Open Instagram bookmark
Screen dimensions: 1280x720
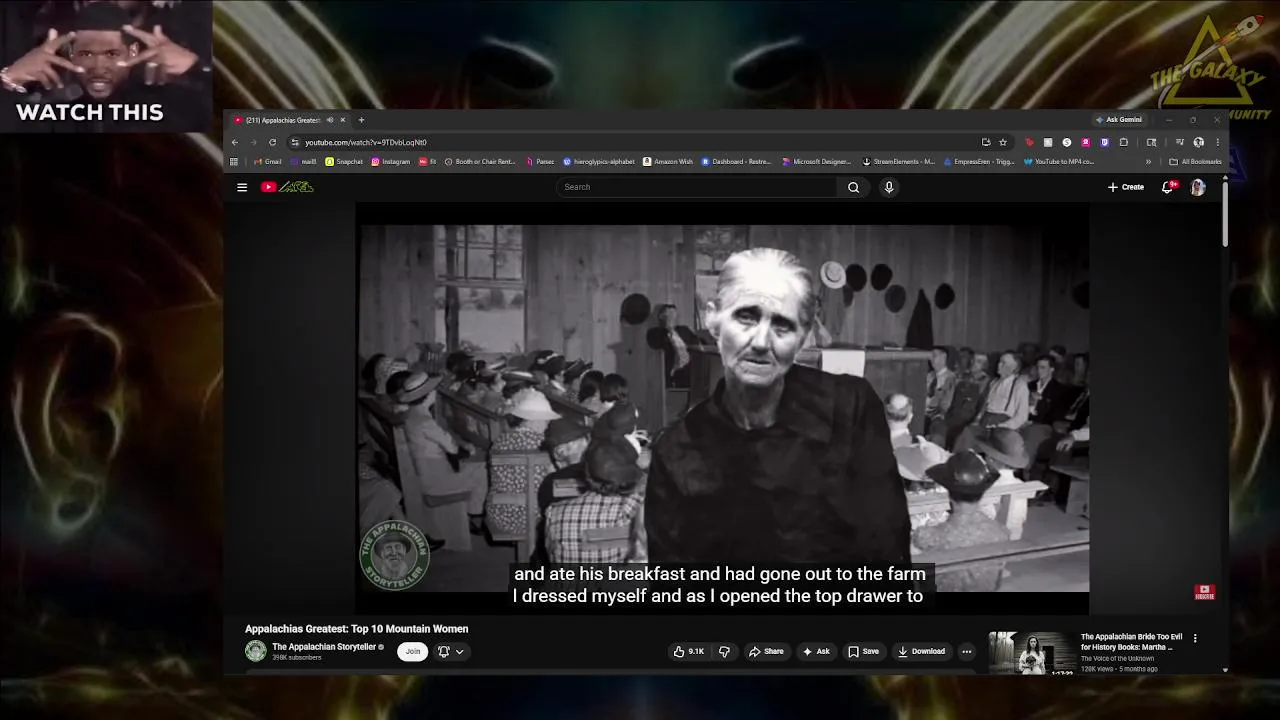point(391,161)
